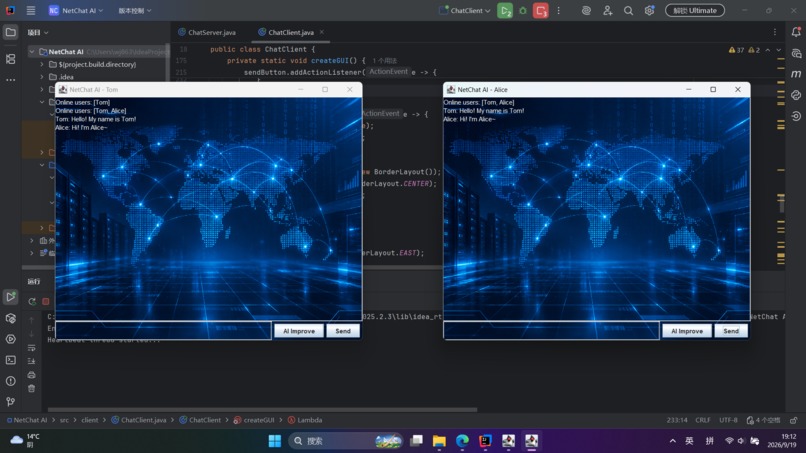Image resolution: width=806 pixels, height=453 pixels.
Task: Open the AI Assistant swirl icon in toolbar
Action: click(586, 10)
